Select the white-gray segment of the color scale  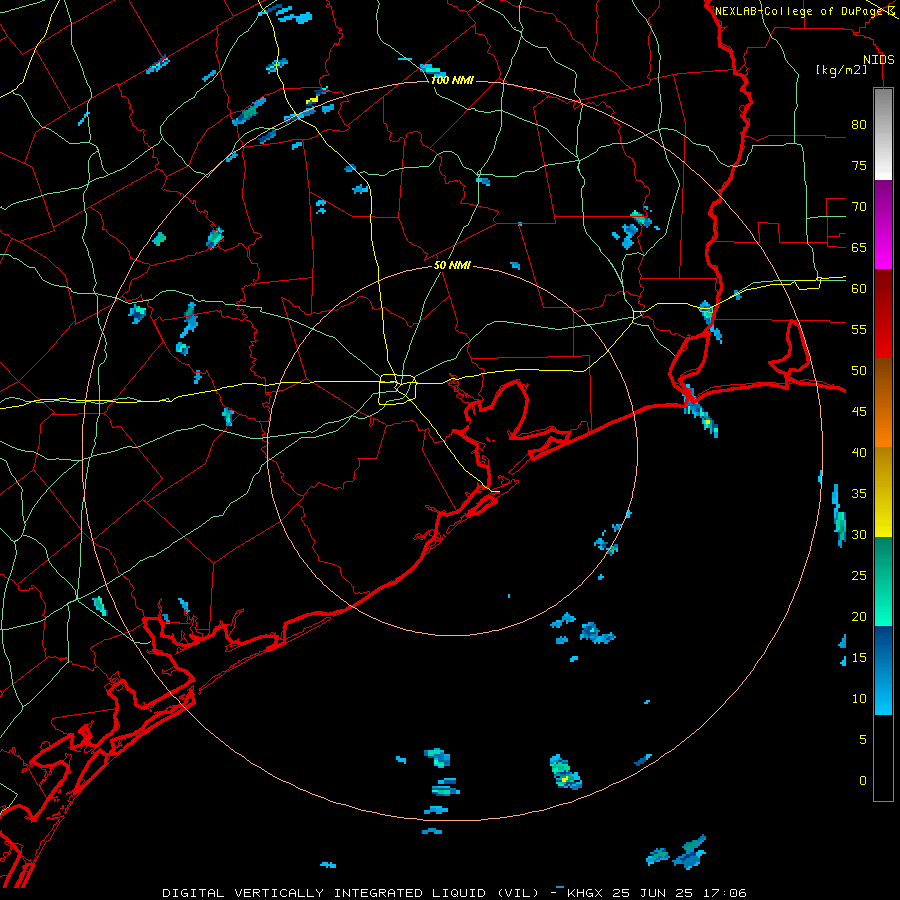click(883, 134)
